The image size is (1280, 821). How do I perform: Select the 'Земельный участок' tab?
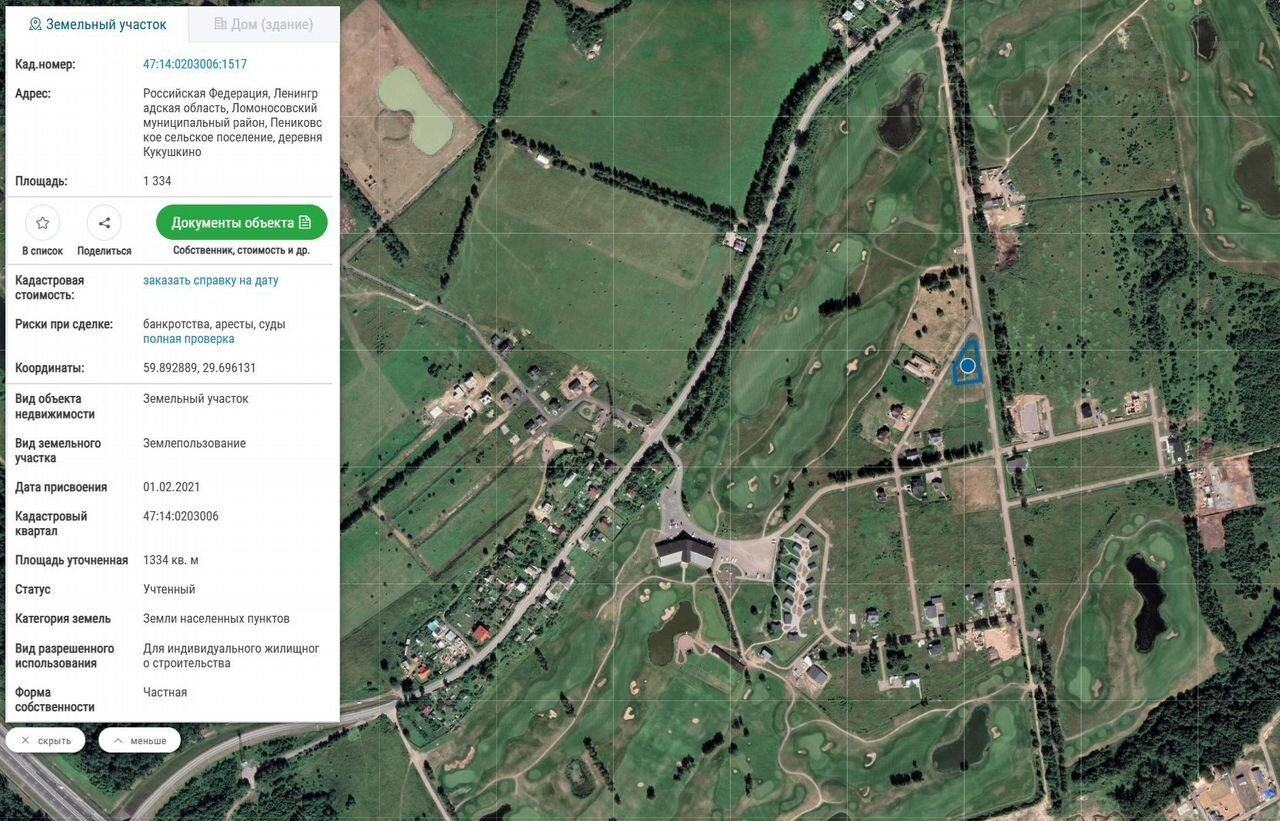pyautogui.click(x=97, y=24)
